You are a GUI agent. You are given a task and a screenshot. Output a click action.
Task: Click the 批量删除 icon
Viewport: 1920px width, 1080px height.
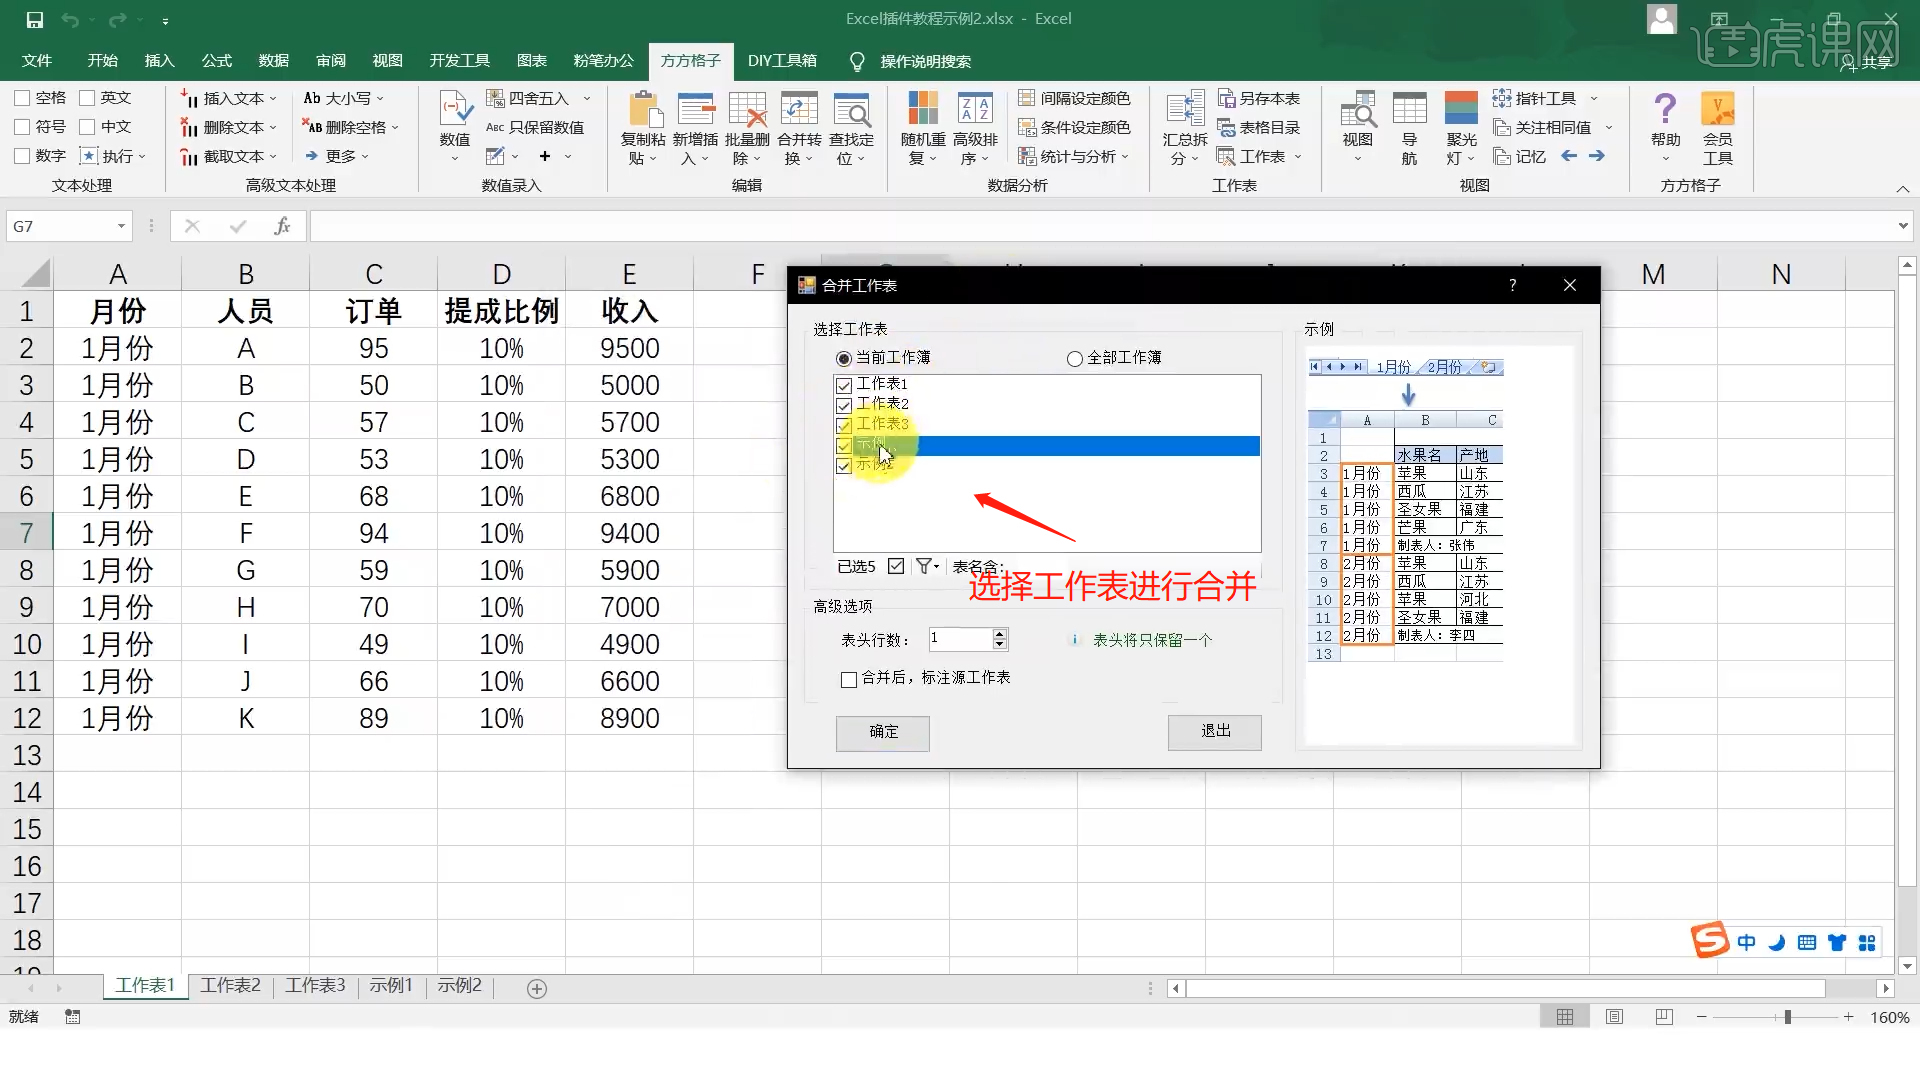click(x=747, y=108)
